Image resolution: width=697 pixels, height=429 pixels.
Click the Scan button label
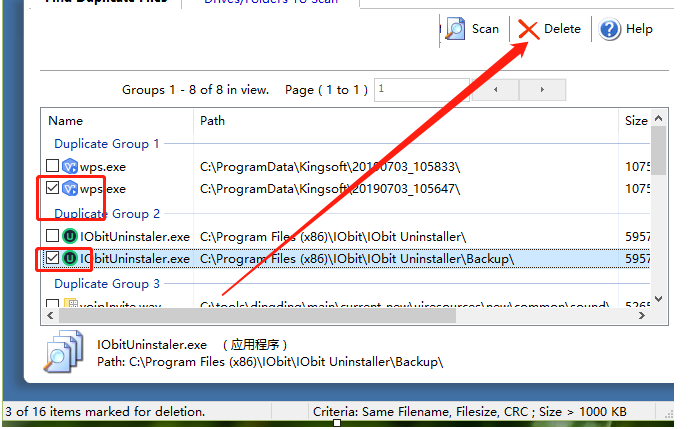[485, 29]
